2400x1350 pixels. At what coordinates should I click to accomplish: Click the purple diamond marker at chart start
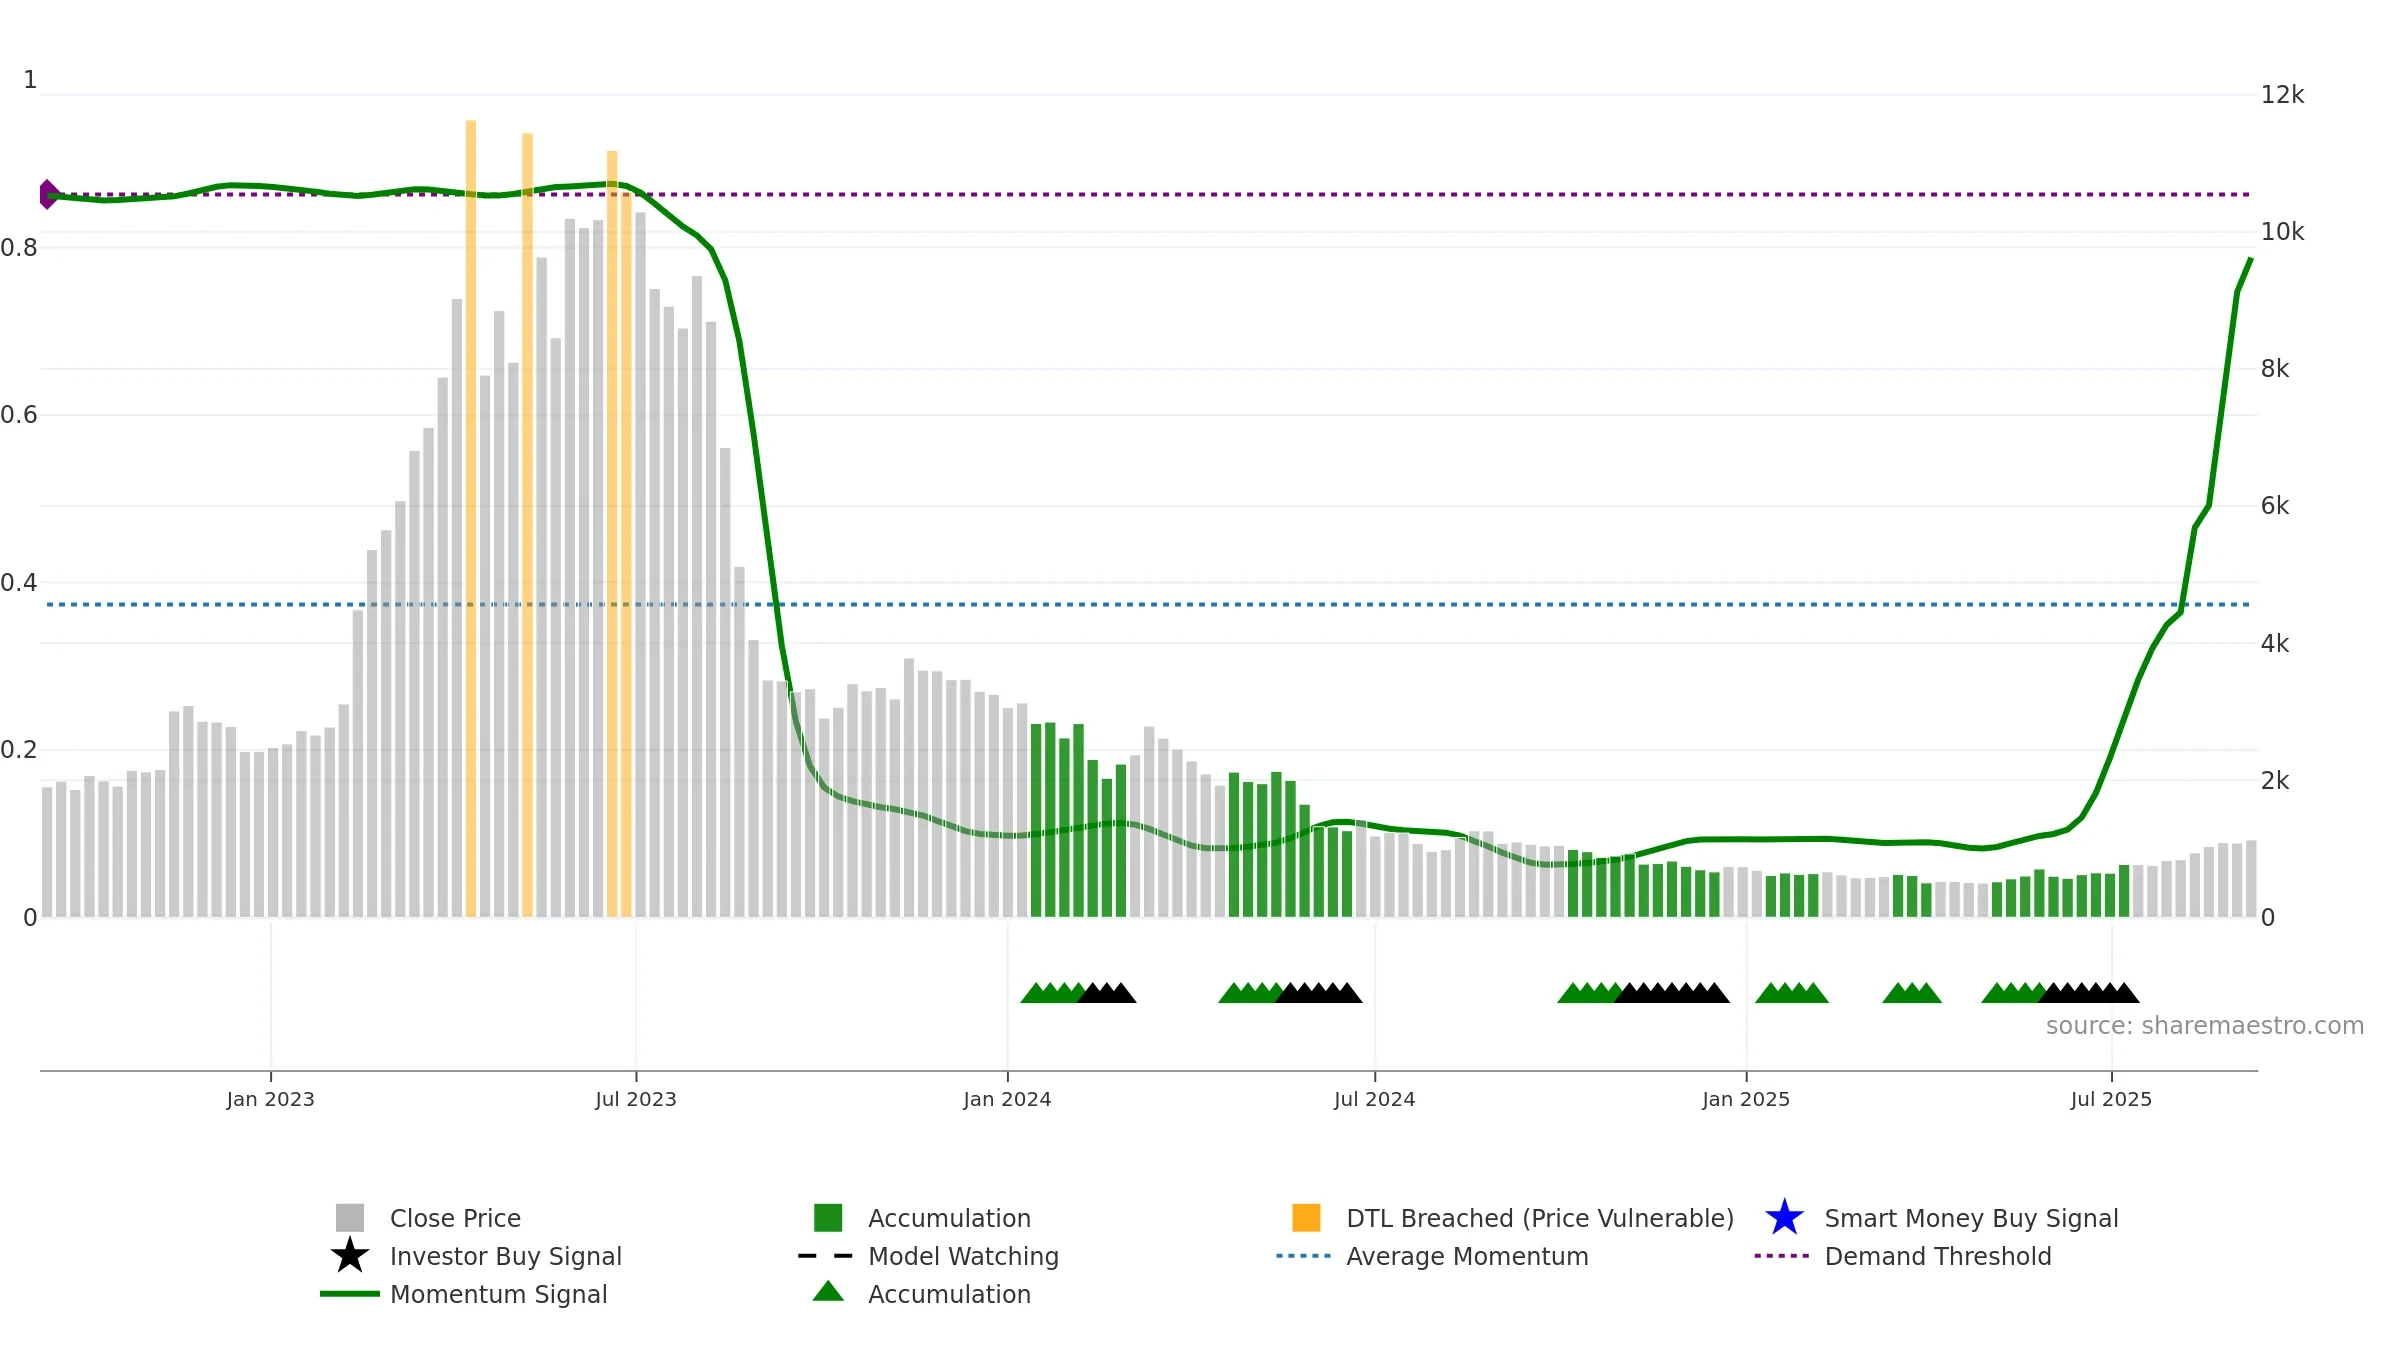click(48, 194)
